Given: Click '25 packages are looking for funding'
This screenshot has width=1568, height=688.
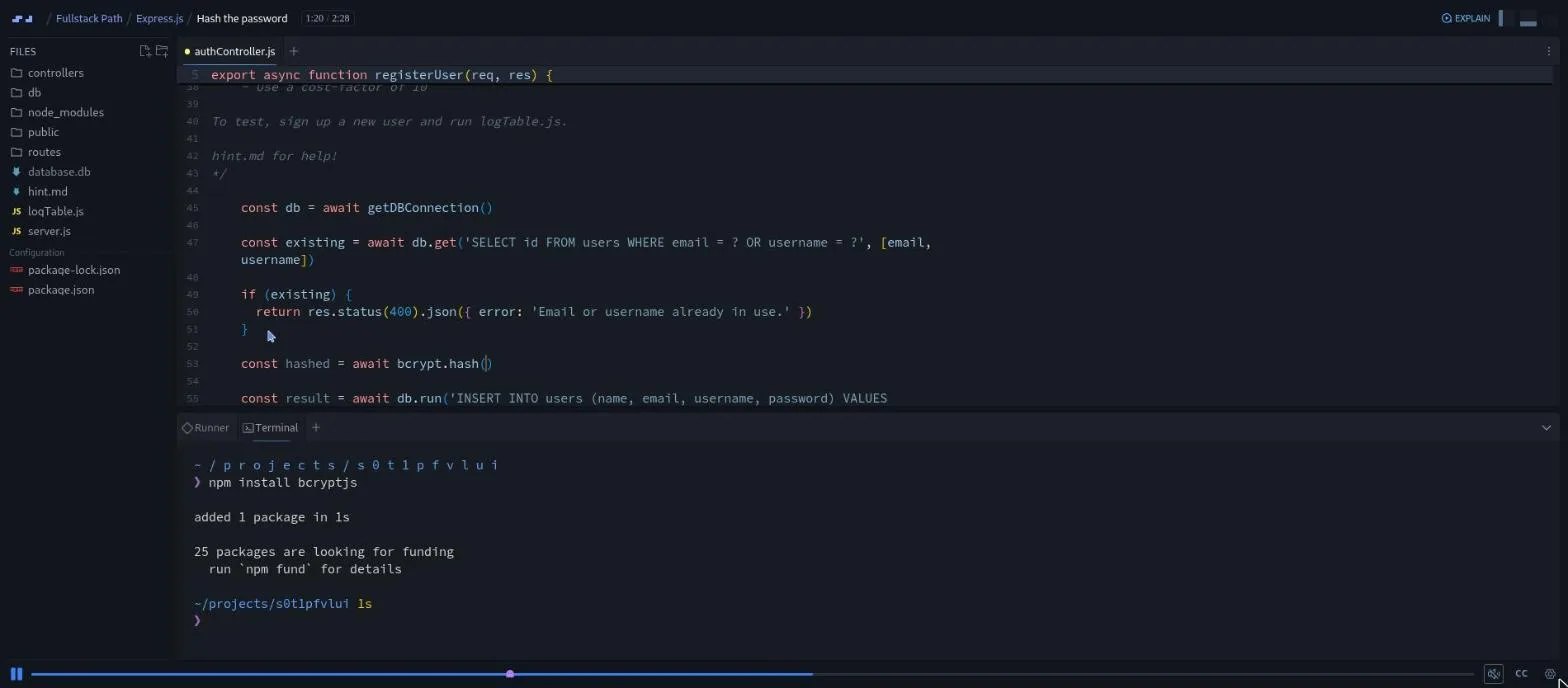Looking at the screenshot, I should [324, 552].
